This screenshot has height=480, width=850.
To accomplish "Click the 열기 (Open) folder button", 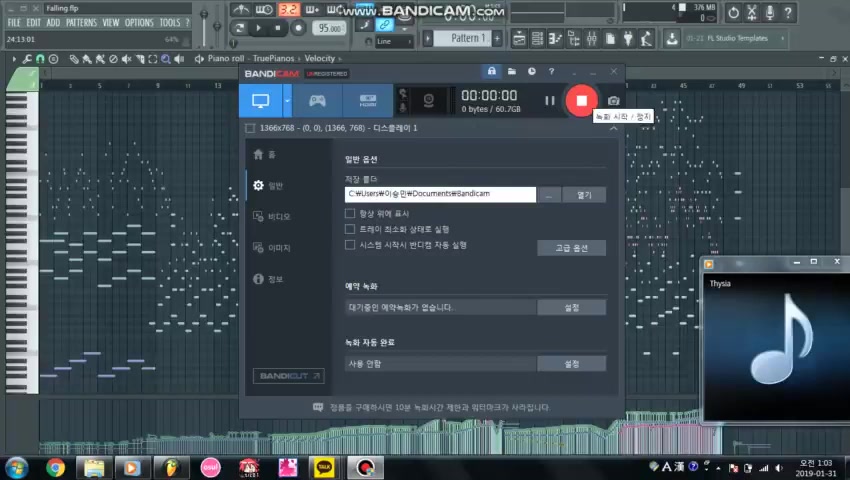I will click(584, 195).
